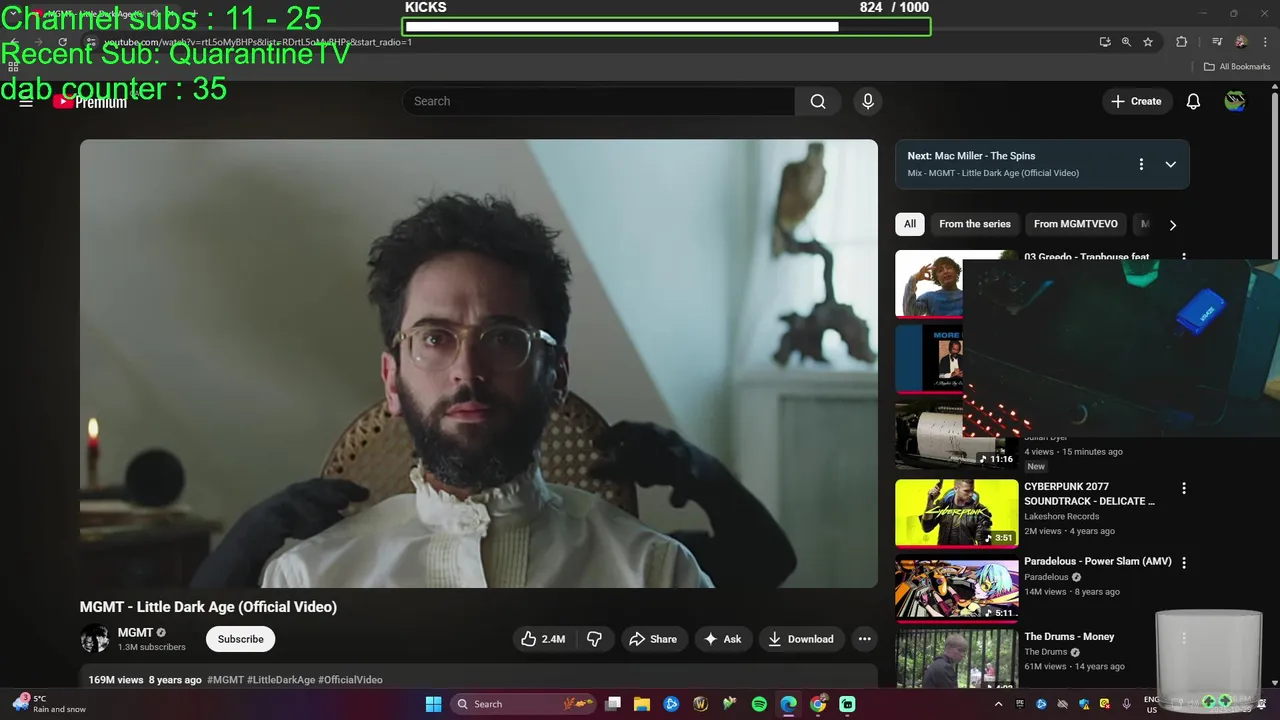Open the Paradelous Power Slam thumbnail
This screenshot has height=720, width=1280.
[x=957, y=589]
